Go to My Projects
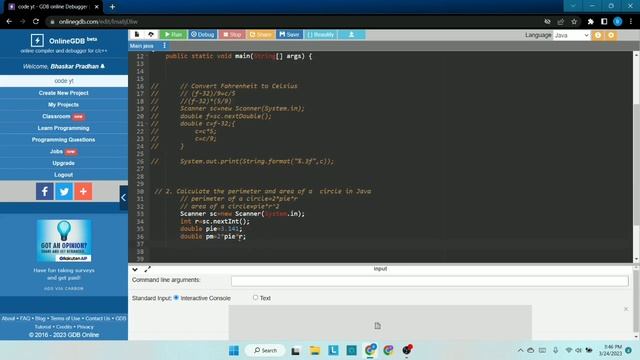 pos(64,105)
